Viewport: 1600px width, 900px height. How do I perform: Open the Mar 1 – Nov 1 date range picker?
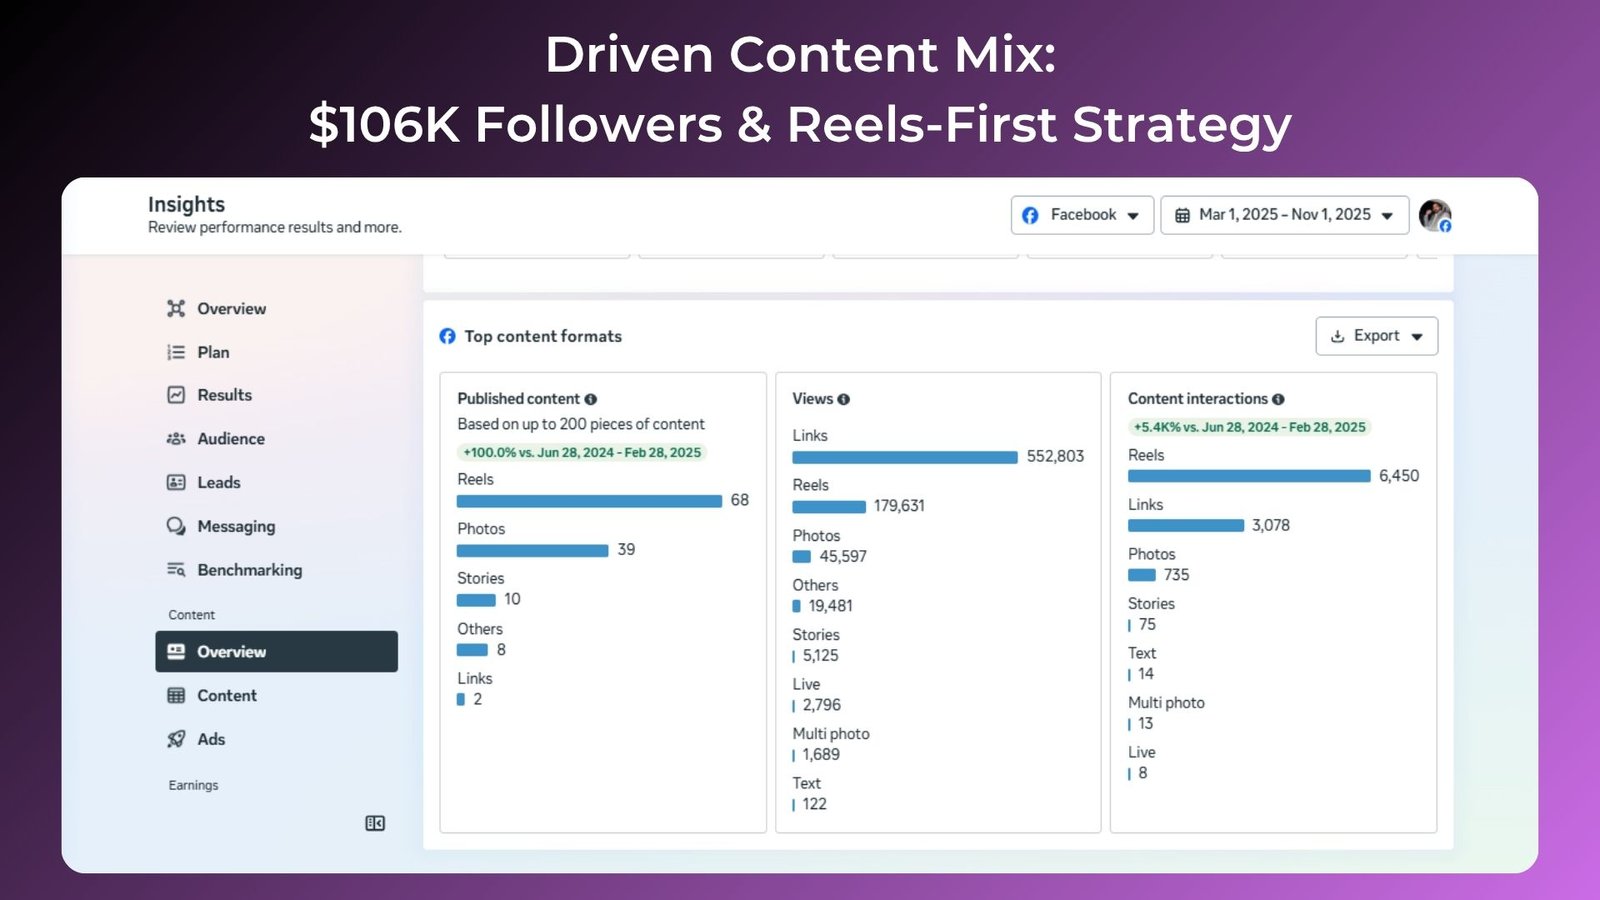pyautogui.click(x=1284, y=215)
